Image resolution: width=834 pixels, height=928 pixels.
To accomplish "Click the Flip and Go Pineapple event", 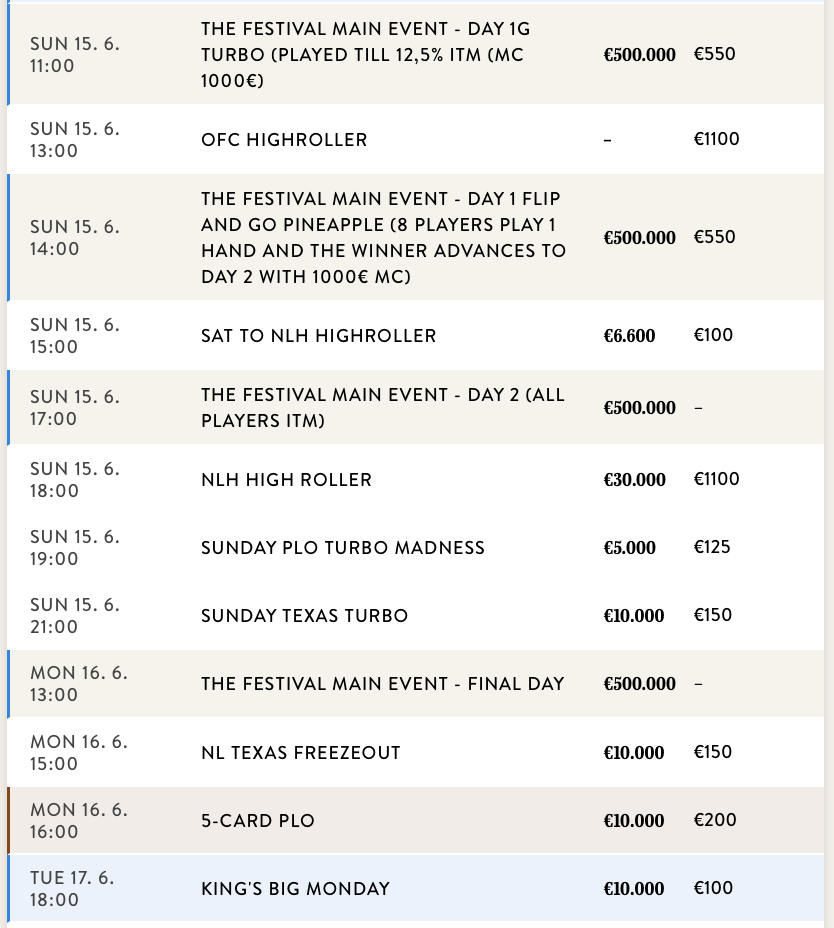I will pyautogui.click(x=383, y=238).
